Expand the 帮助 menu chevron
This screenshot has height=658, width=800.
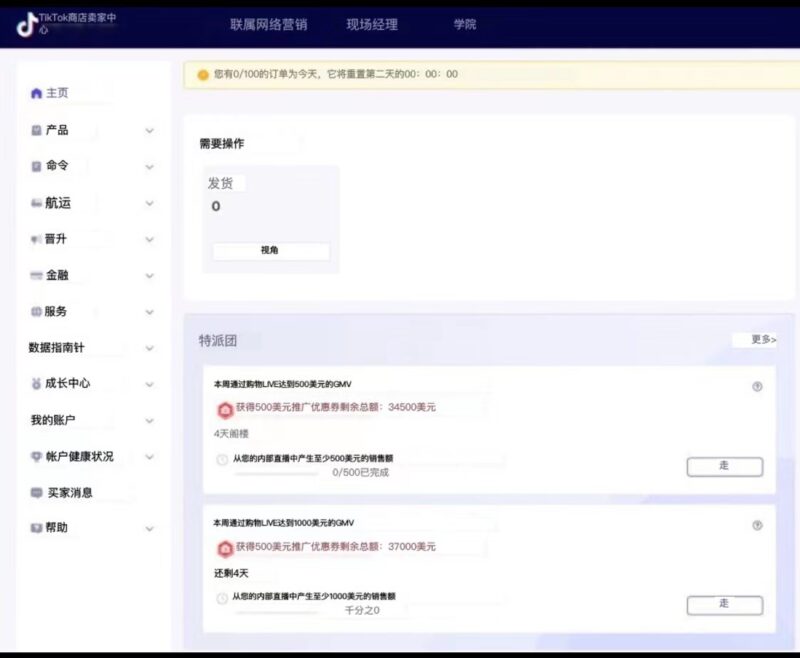149,527
